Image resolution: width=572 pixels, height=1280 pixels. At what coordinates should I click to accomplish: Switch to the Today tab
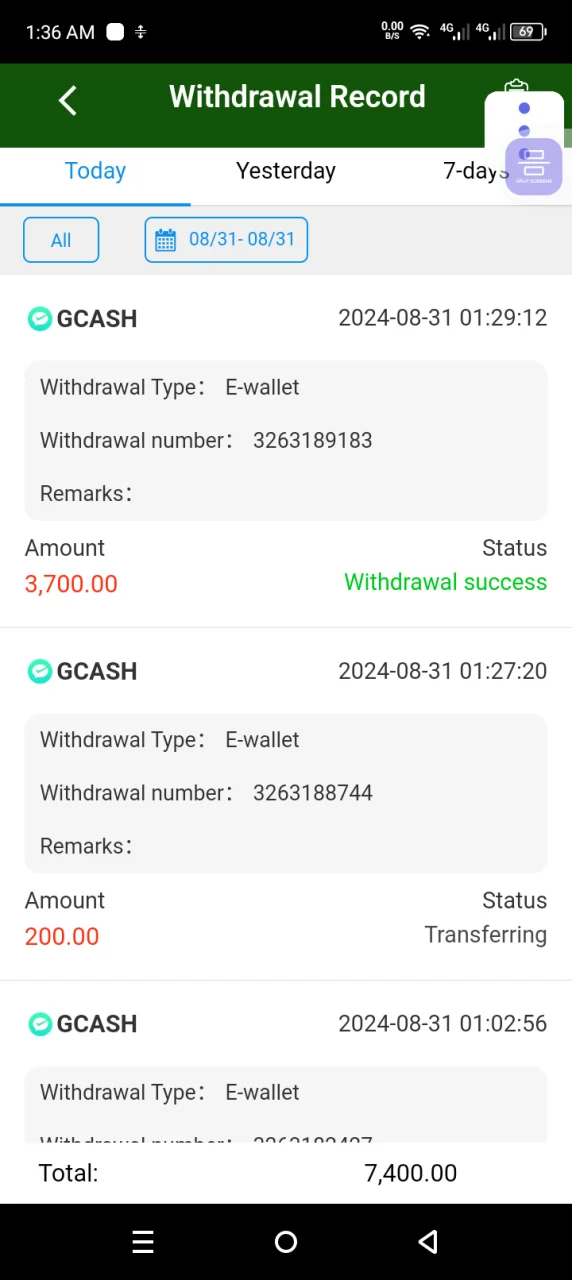coord(95,171)
